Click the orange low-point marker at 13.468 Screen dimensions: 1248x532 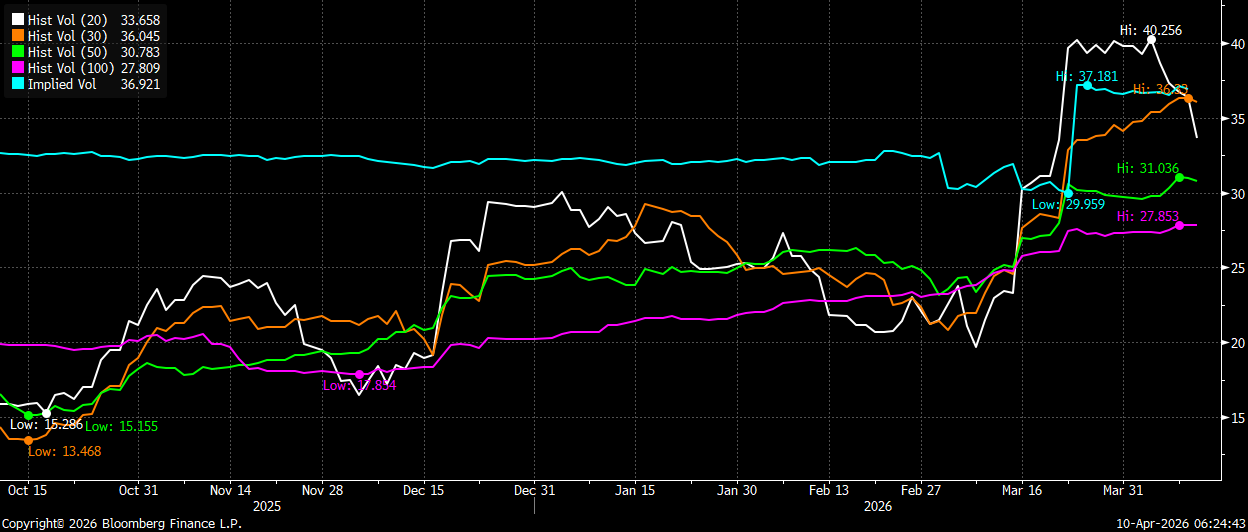pyautogui.click(x=28, y=440)
